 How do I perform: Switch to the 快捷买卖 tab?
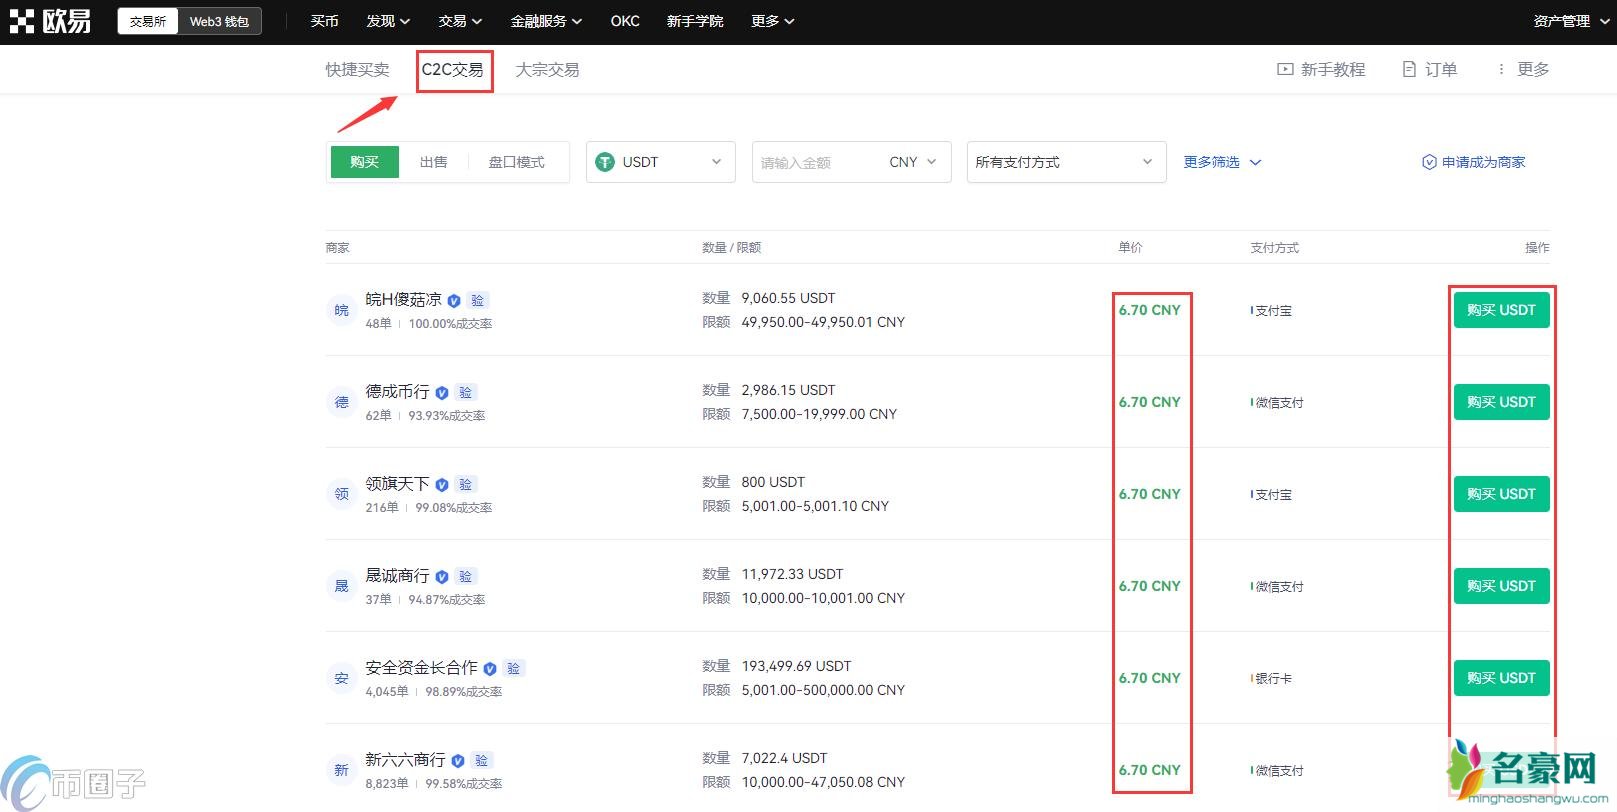click(x=357, y=70)
